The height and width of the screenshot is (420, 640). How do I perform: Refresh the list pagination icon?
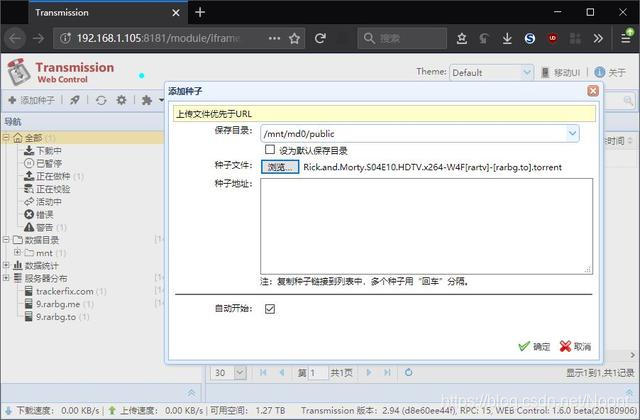(x=409, y=372)
